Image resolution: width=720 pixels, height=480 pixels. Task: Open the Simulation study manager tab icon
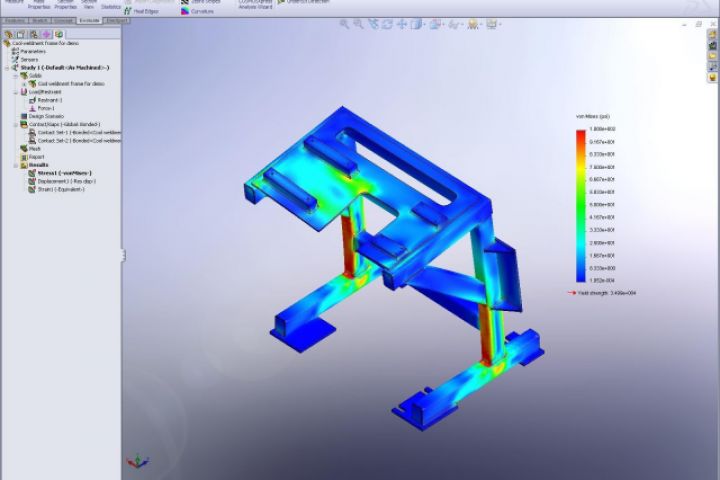[59, 34]
